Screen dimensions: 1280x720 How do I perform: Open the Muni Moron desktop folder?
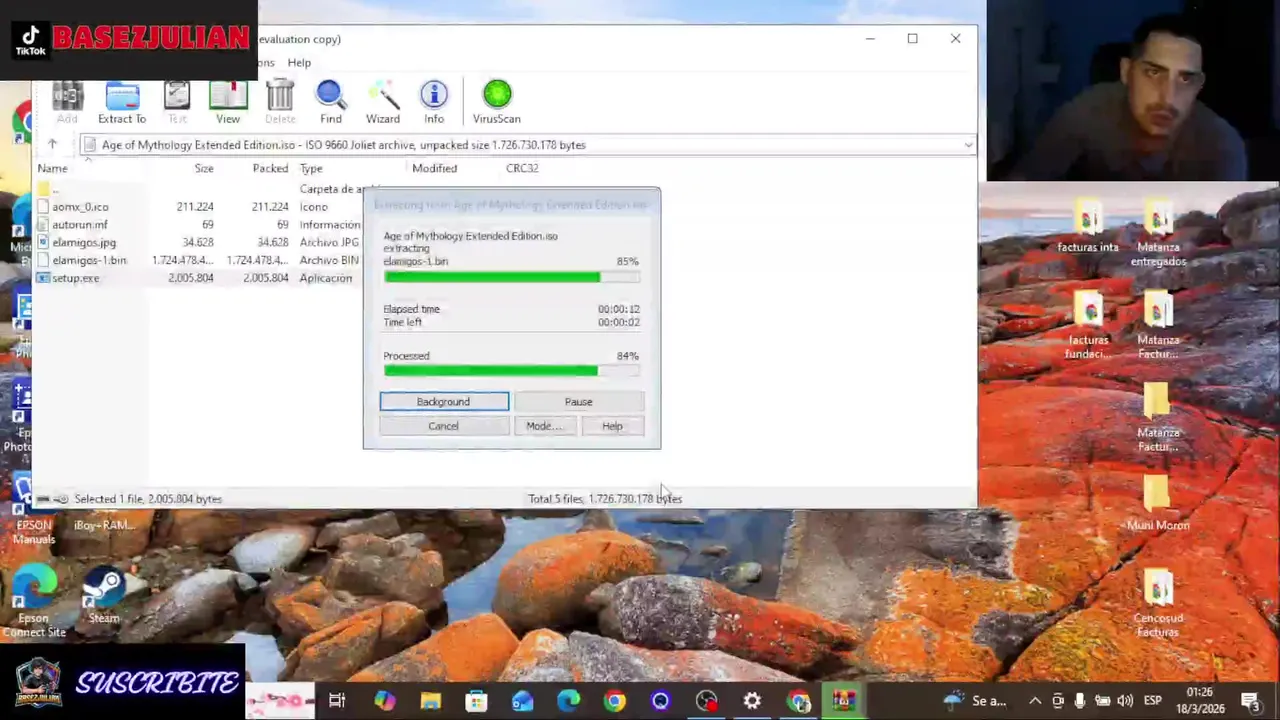(1158, 503)
